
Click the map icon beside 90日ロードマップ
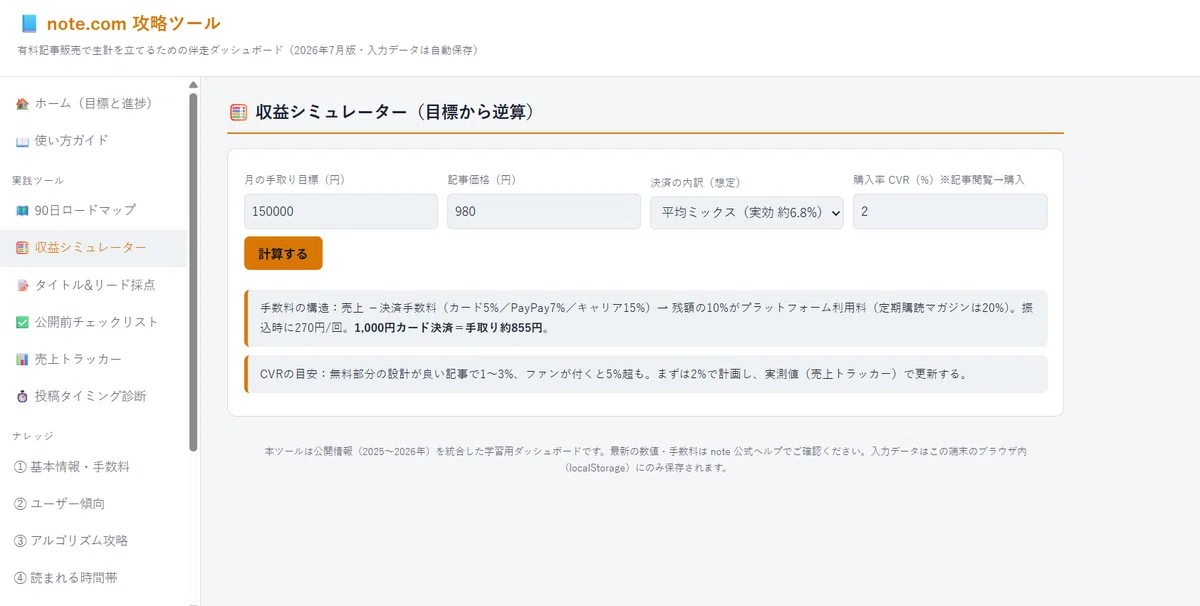(x=22, y=211)
